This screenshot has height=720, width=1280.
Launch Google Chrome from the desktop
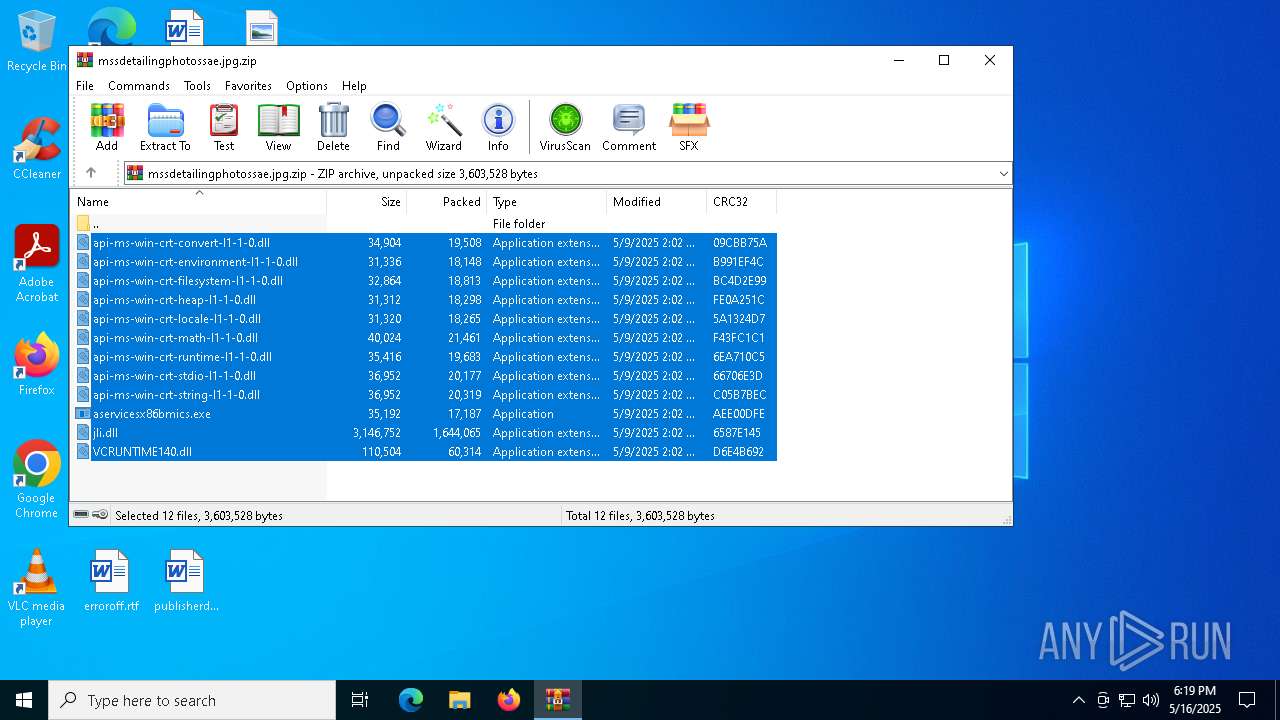coord(37,480)
